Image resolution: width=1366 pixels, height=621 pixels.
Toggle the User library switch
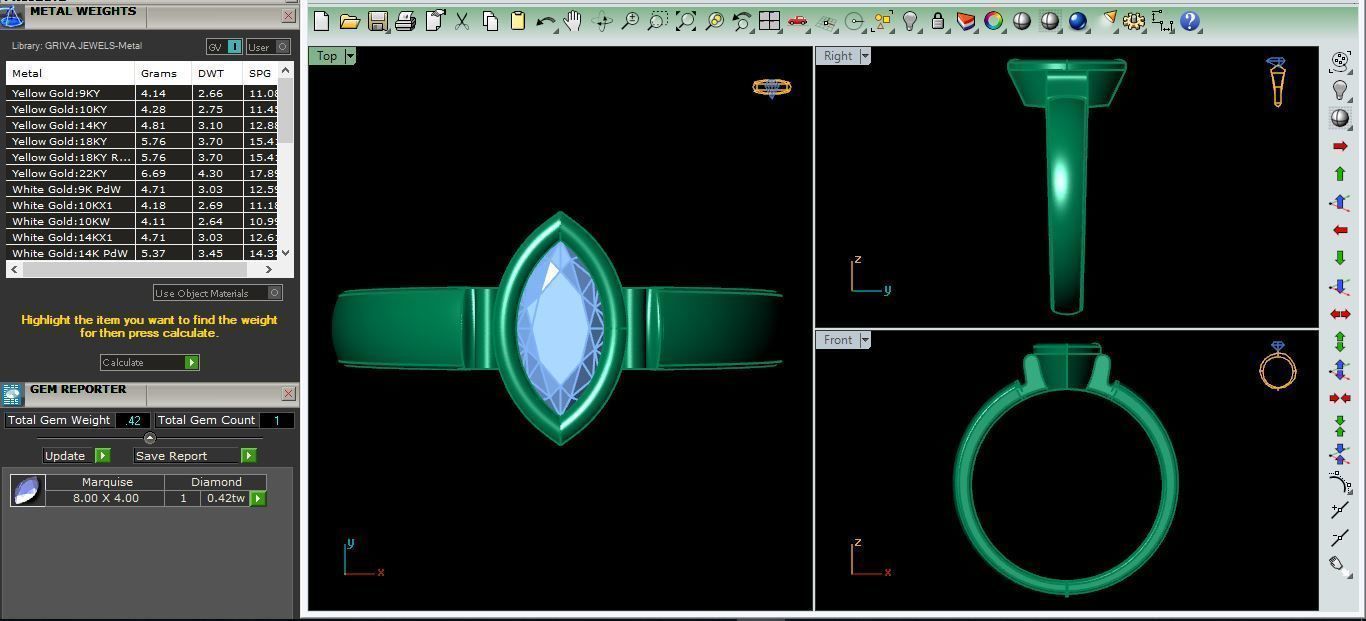coord(268,47)
